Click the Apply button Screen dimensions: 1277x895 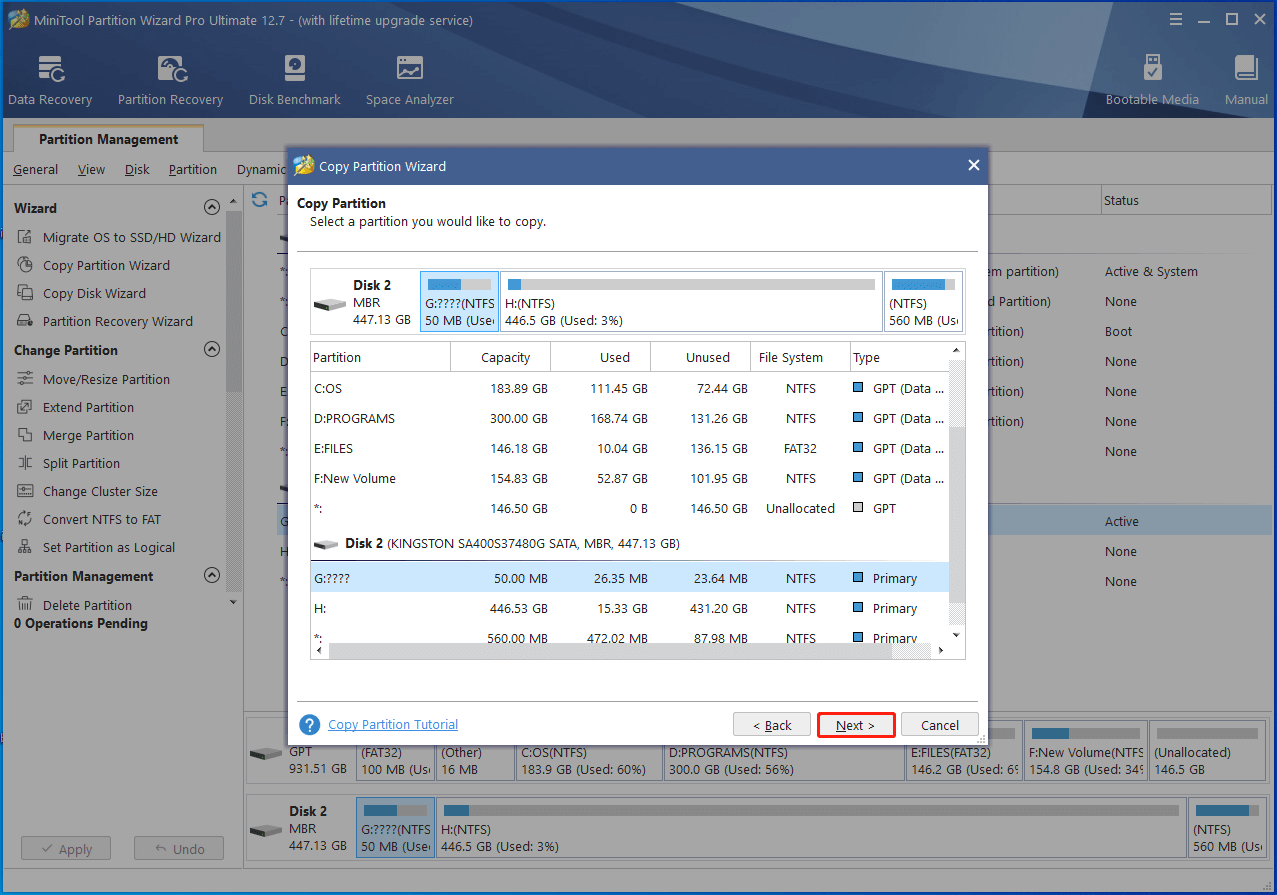66,849
